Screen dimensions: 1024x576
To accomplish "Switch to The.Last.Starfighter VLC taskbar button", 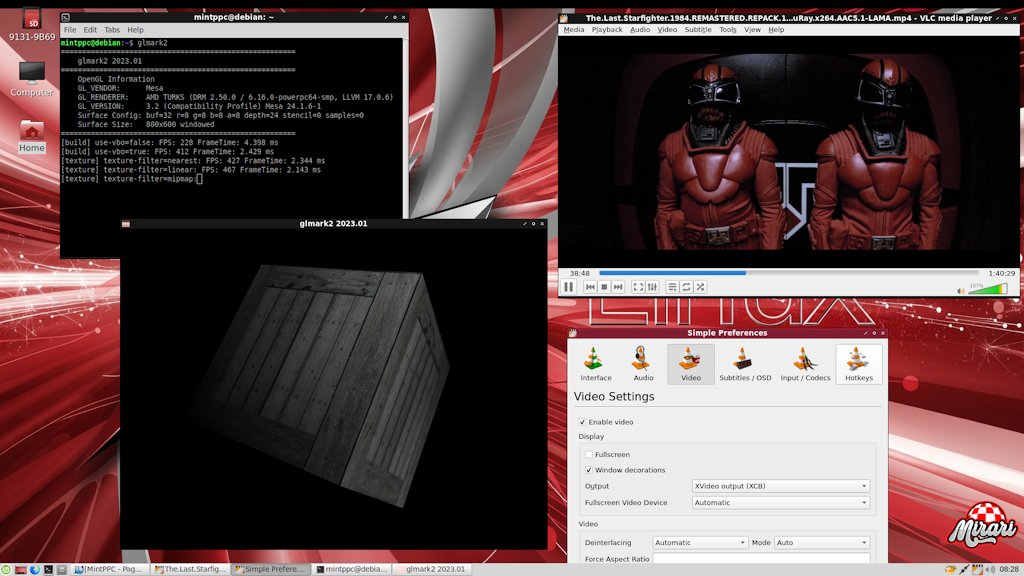I will [x=190, y=569].
